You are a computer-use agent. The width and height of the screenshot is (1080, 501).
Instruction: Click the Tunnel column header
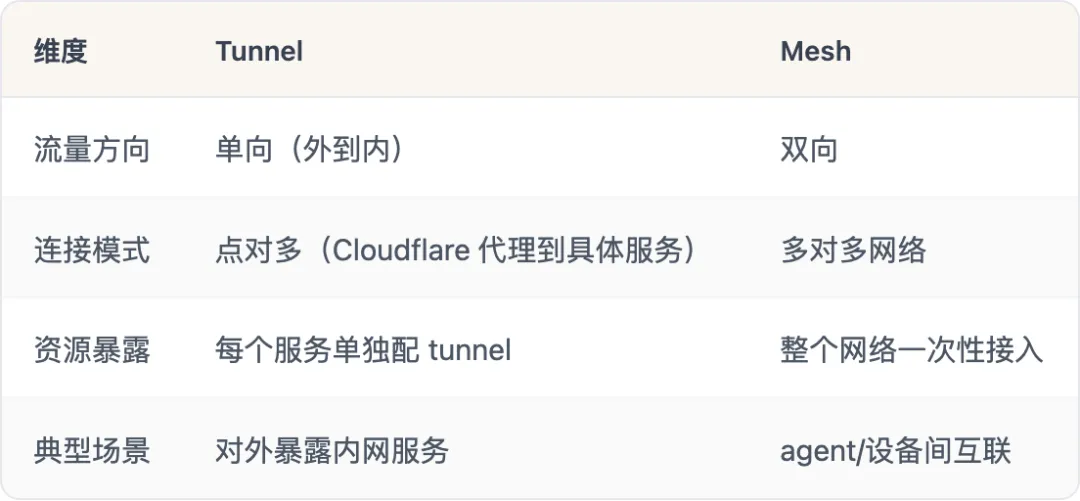pos(259,51)
